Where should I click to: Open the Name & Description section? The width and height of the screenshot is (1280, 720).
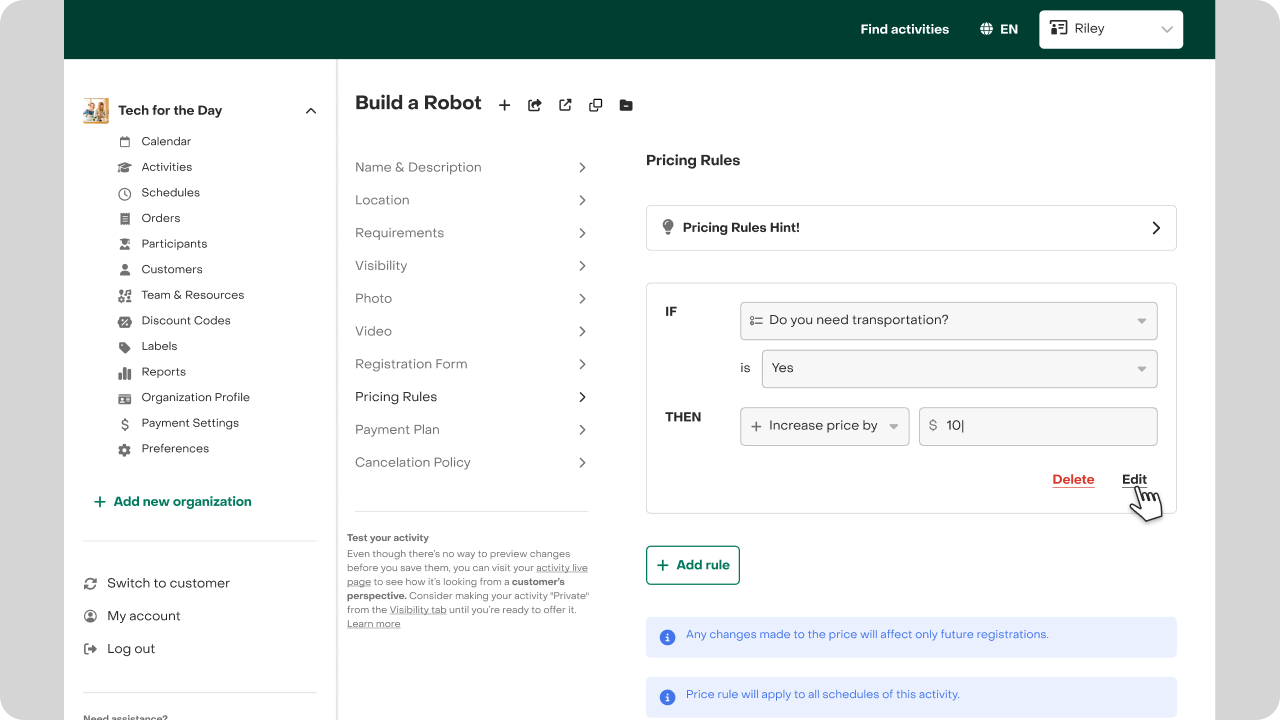471,168
